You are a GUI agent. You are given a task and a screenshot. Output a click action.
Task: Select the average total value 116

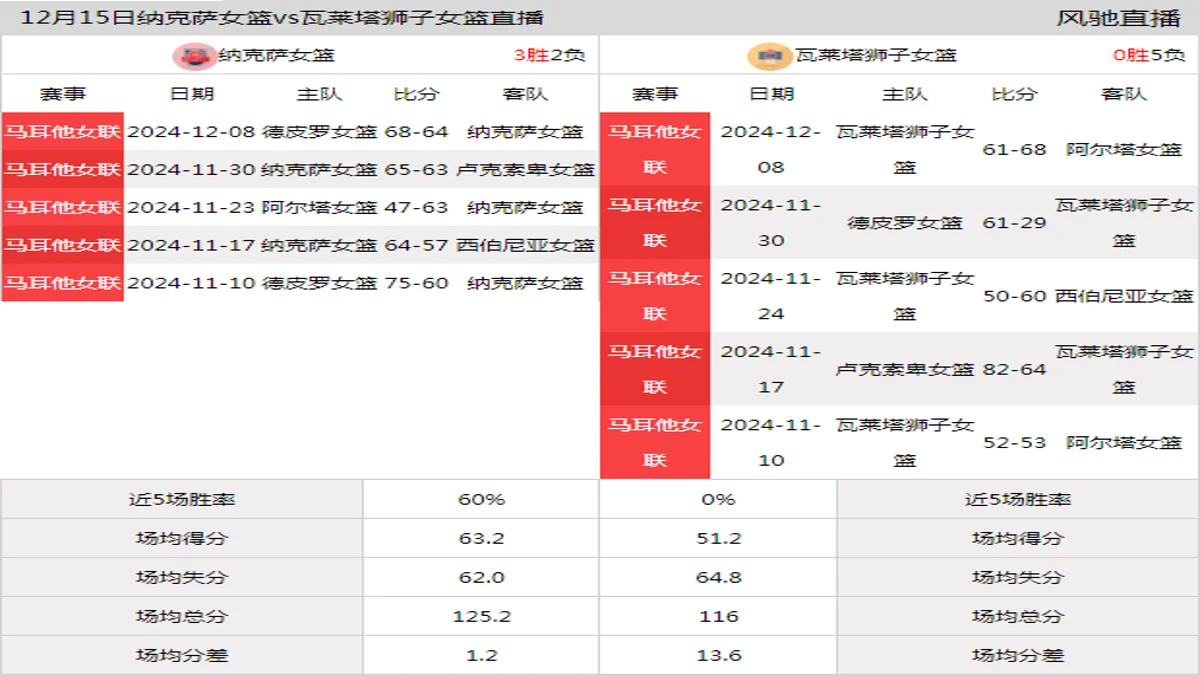pyautogui.click(x=718, y=616)
